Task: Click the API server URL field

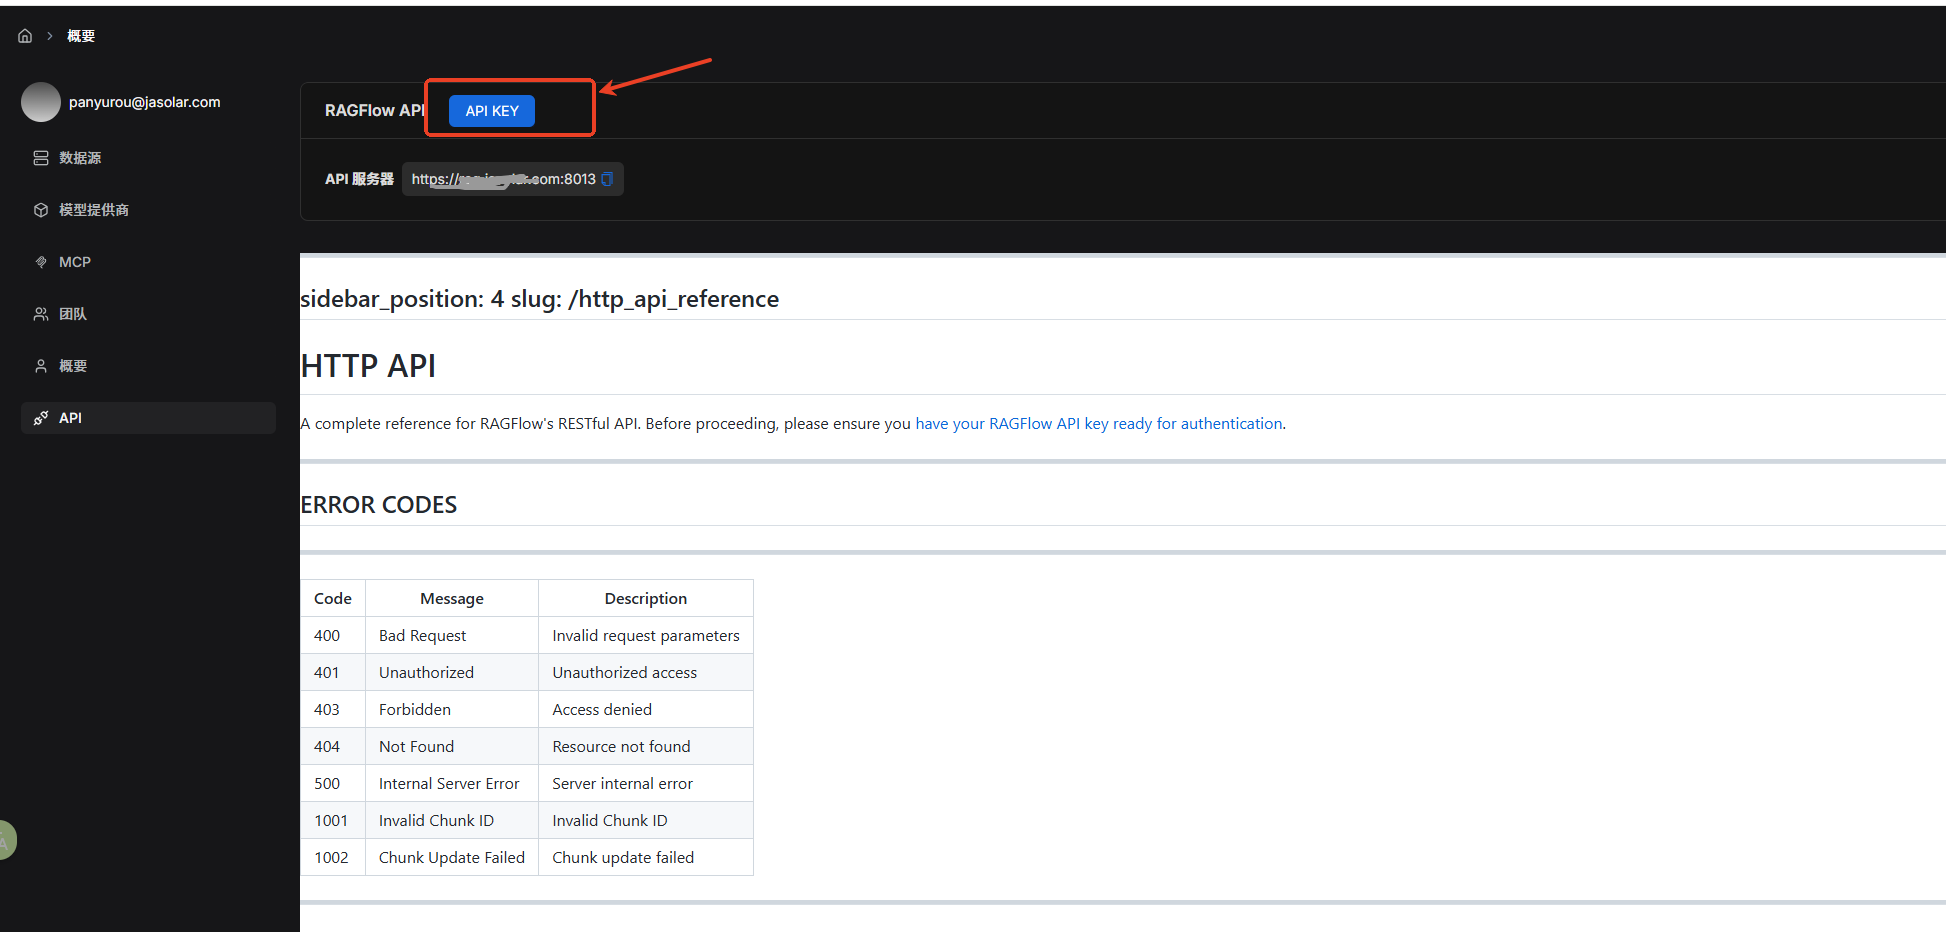Action: point(503,179)
